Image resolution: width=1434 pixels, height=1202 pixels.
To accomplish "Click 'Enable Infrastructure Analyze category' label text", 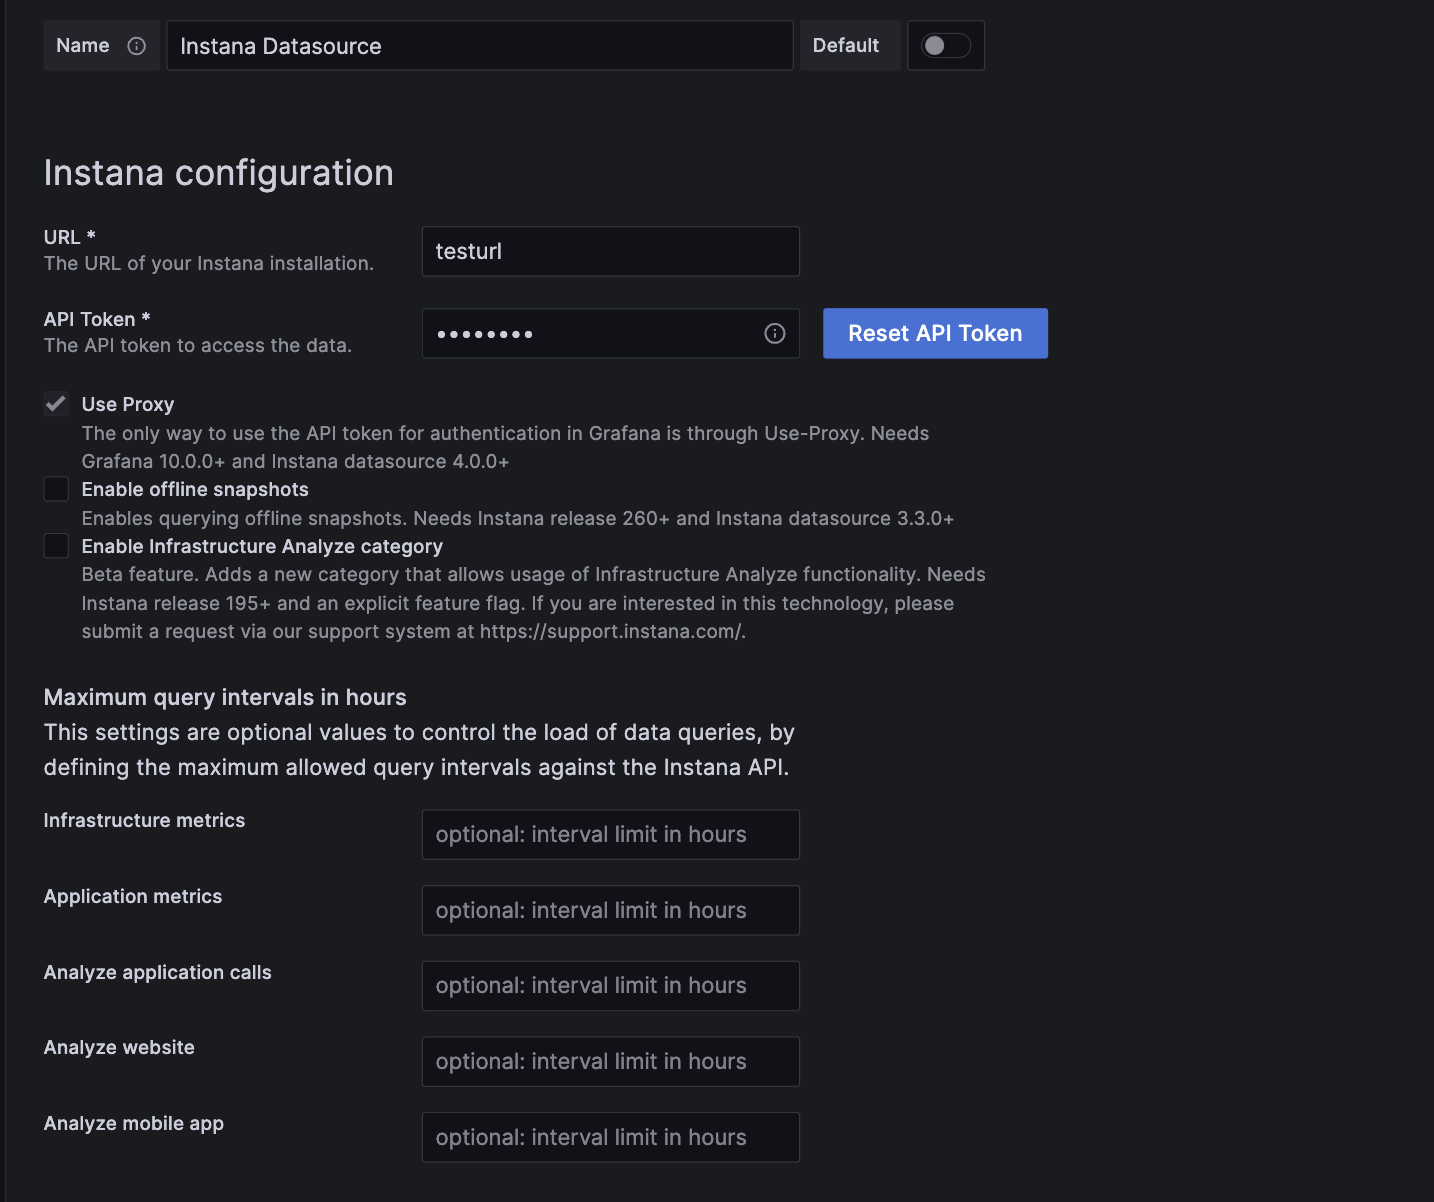I will pyautogui.click(x=262, y=546).
